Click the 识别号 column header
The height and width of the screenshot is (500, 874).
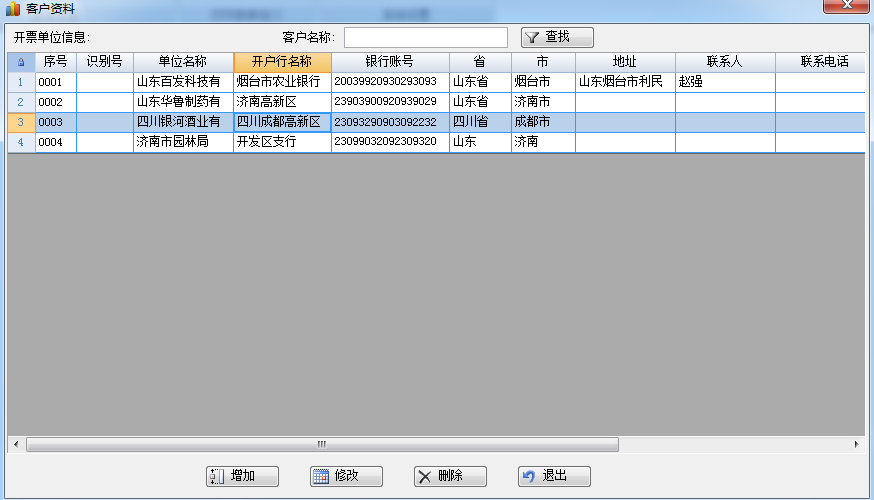(x=105, y=62)
